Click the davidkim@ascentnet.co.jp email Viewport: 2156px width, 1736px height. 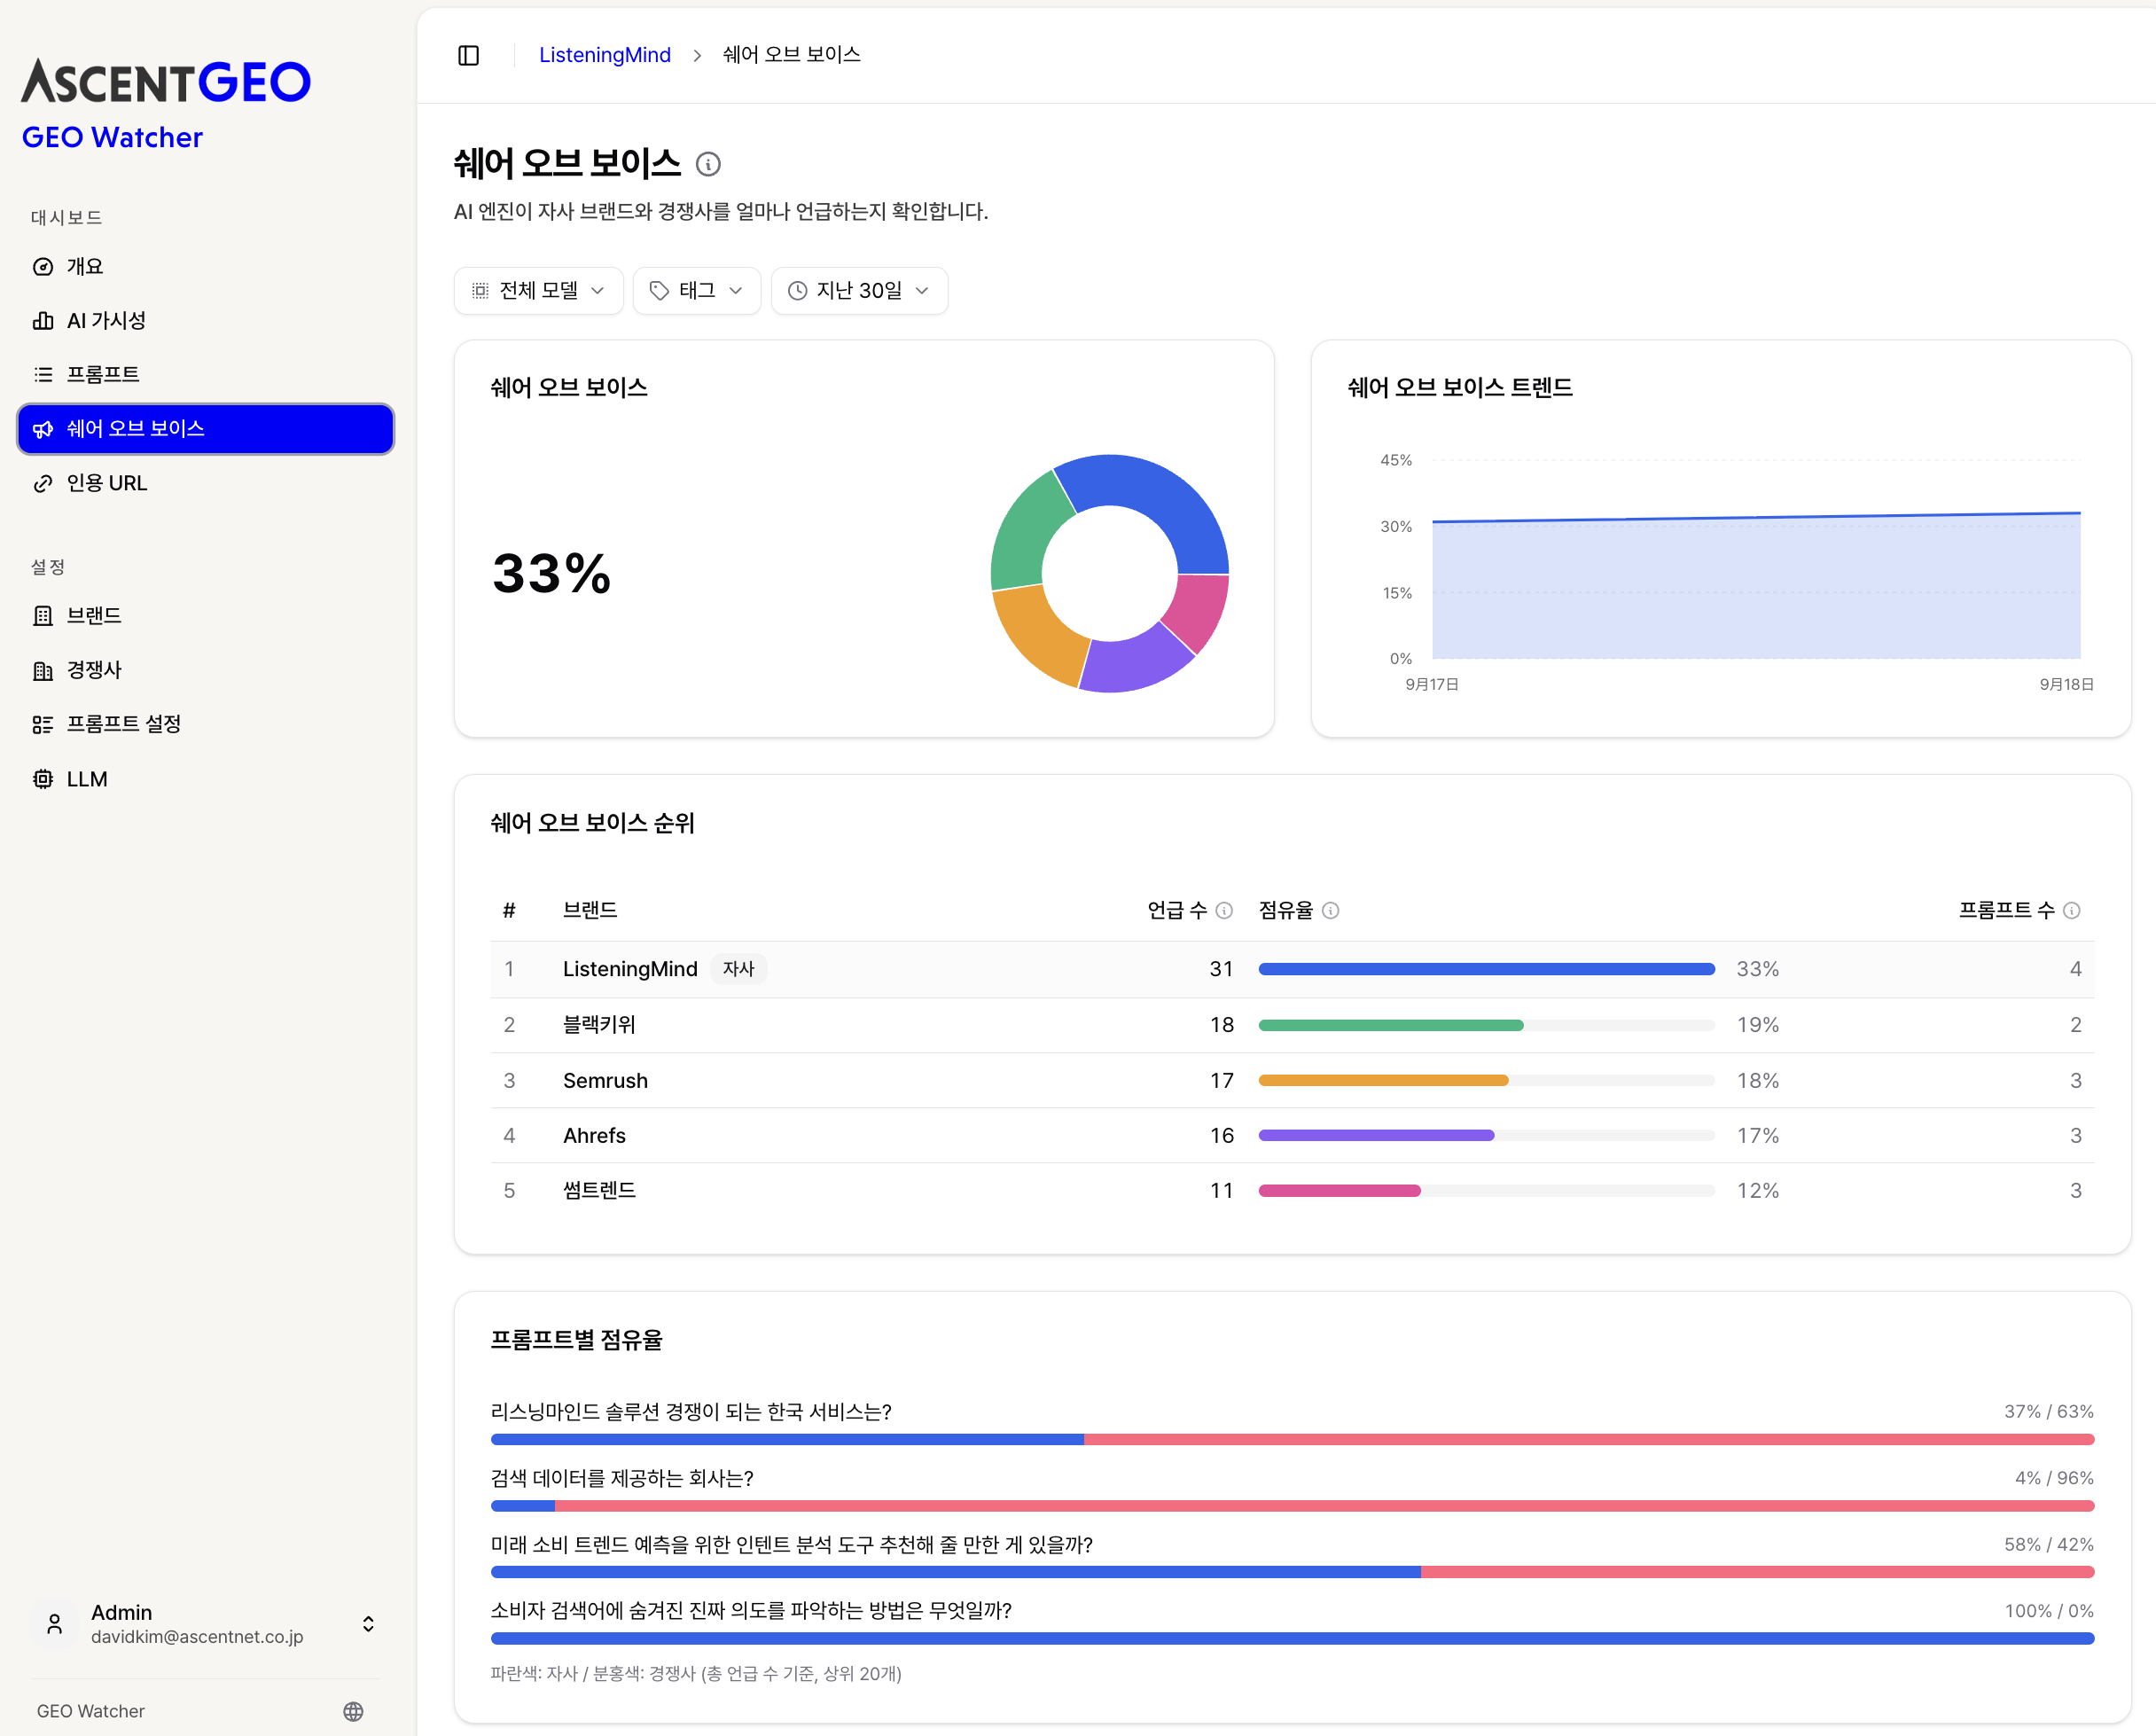(x=197, y=1637)
